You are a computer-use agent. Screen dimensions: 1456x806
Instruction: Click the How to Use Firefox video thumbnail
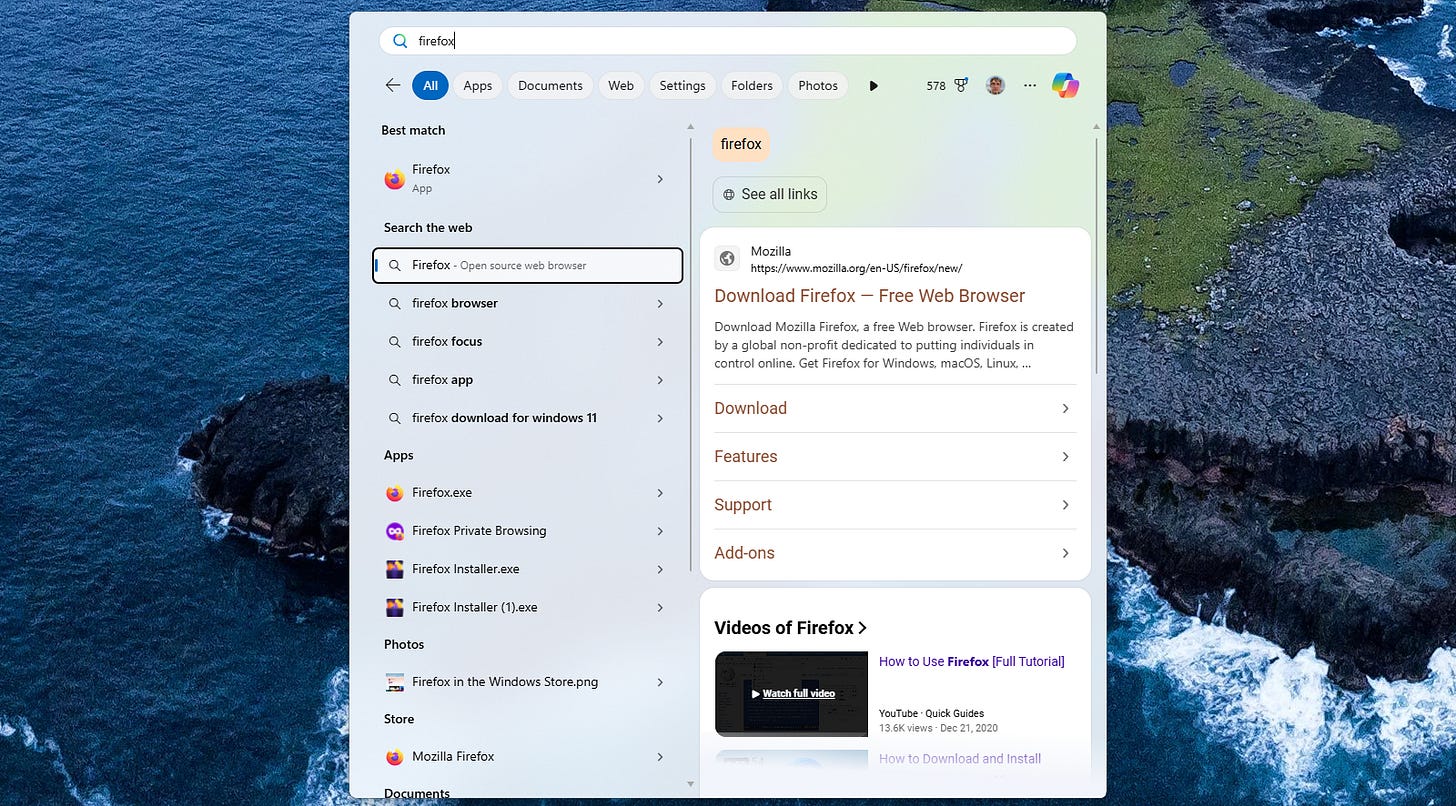(791, 693)
